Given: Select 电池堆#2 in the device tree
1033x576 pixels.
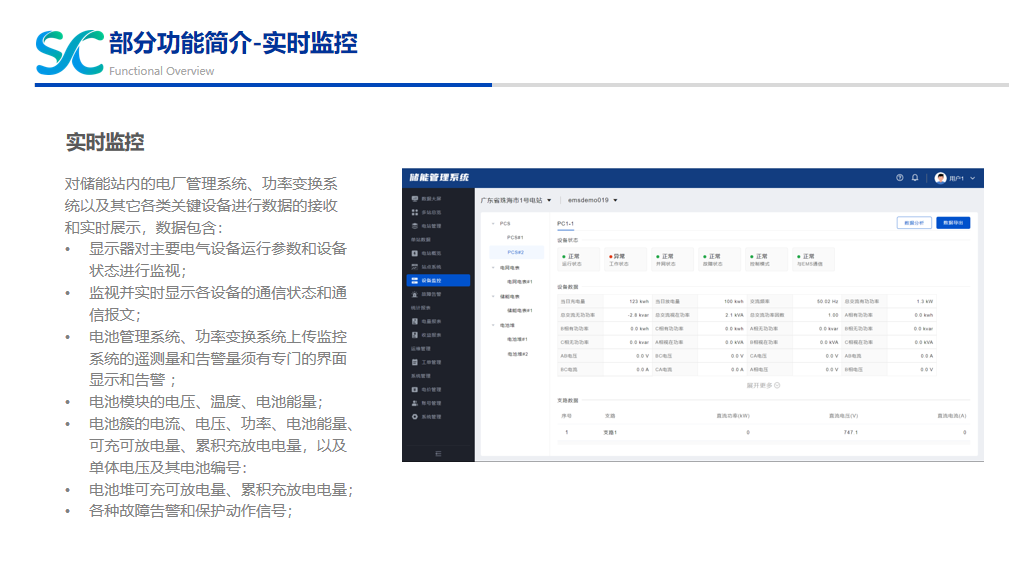Looking at the screenshot, I should click(x=517, y=354).
